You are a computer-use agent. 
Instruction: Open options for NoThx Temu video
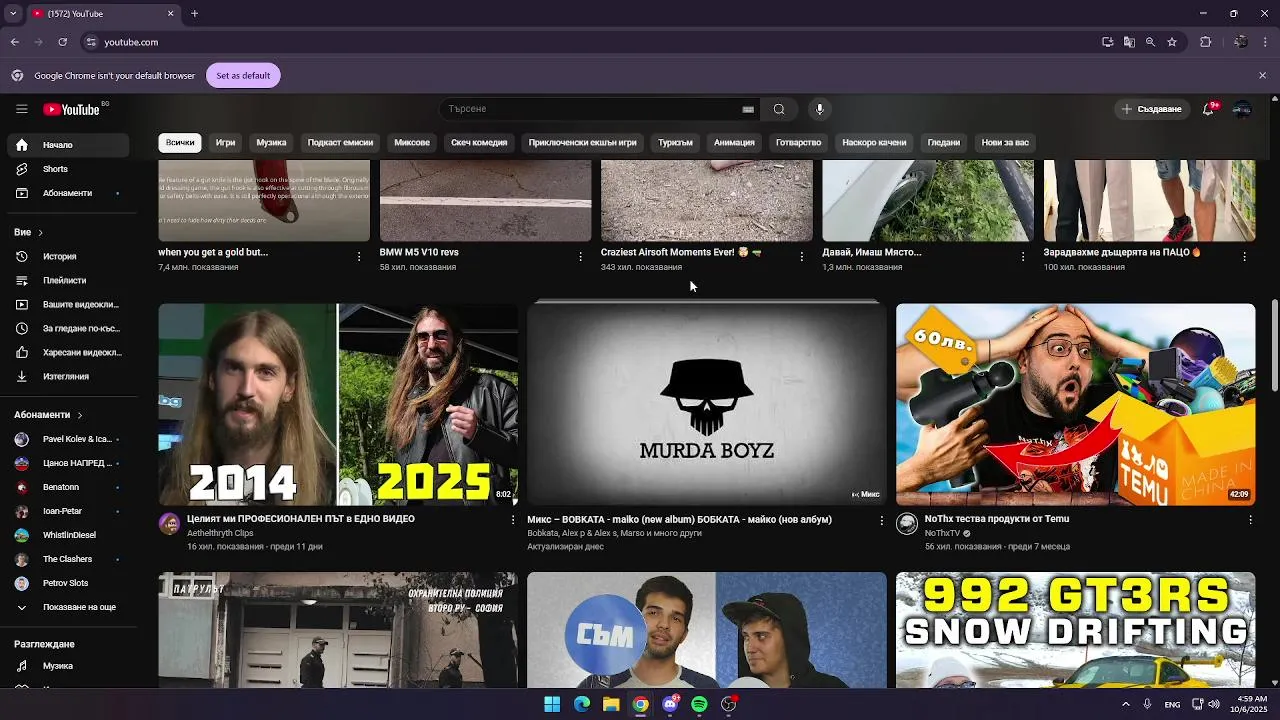tap(1250, 520)
